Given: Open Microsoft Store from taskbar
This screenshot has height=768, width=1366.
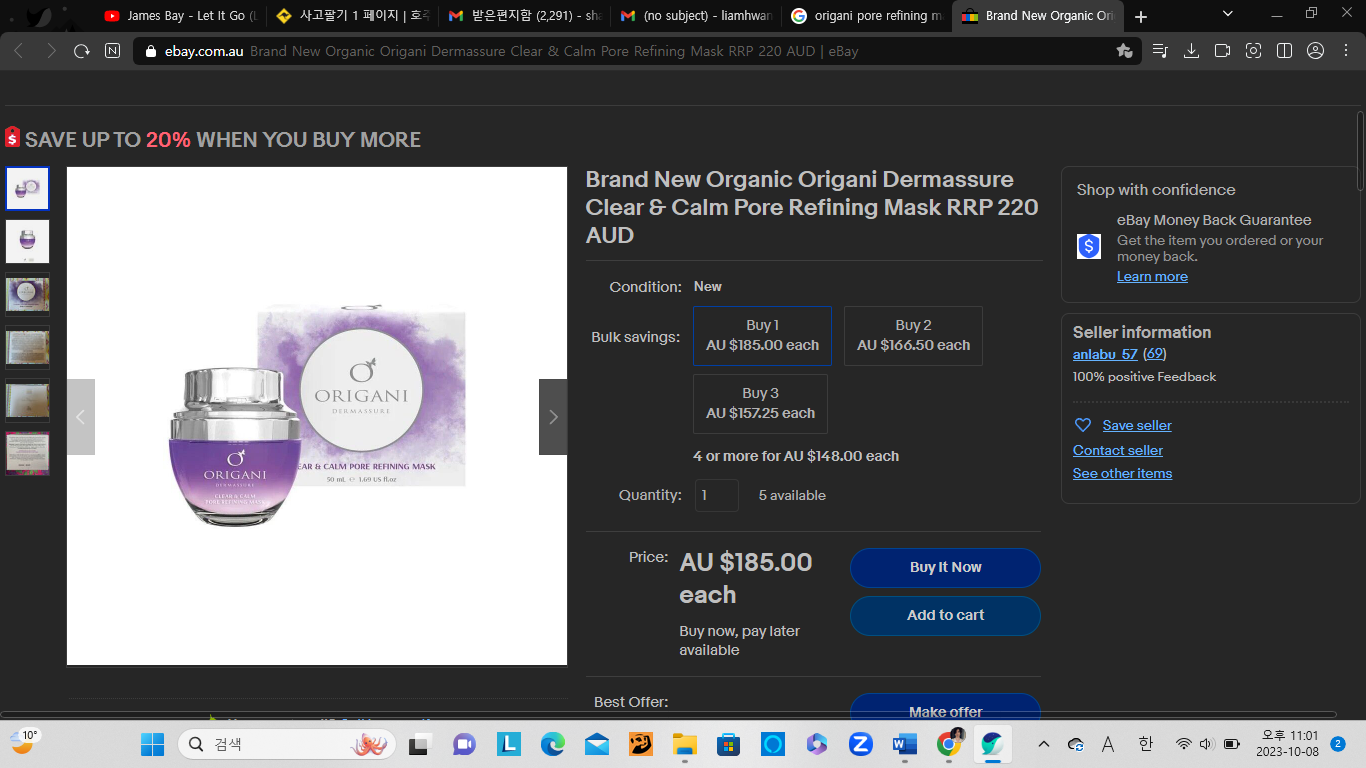Looking at the screenshot, I should (x=729, y=744).
